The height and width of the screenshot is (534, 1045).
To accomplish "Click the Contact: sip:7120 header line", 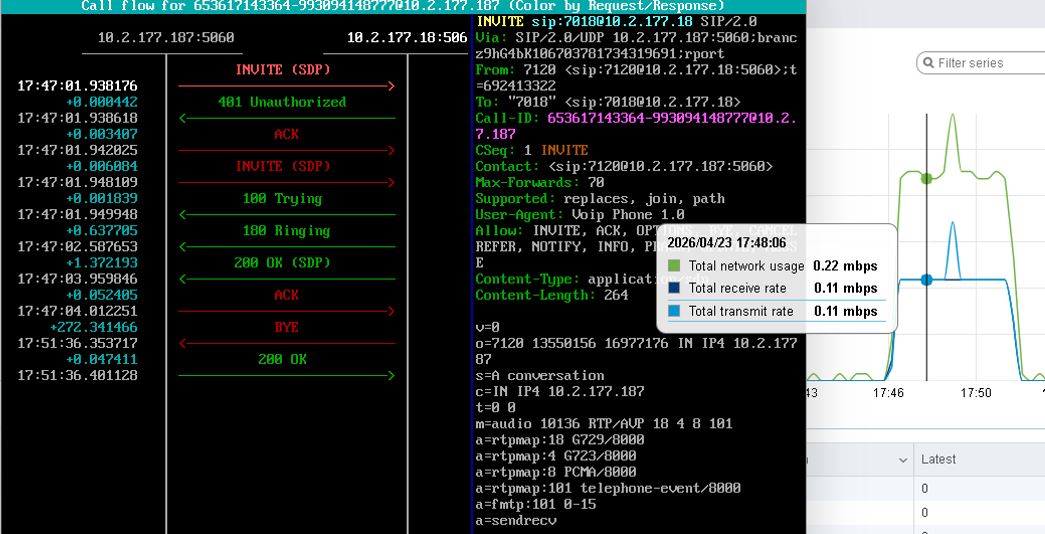I will pyautogui.click(x=624, y=167).
